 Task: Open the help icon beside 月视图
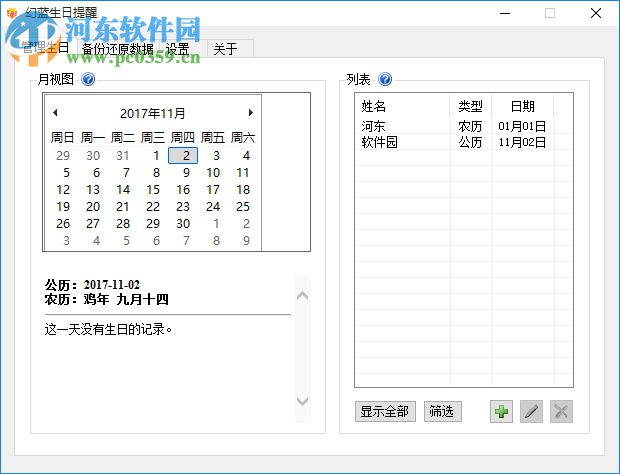88,79
